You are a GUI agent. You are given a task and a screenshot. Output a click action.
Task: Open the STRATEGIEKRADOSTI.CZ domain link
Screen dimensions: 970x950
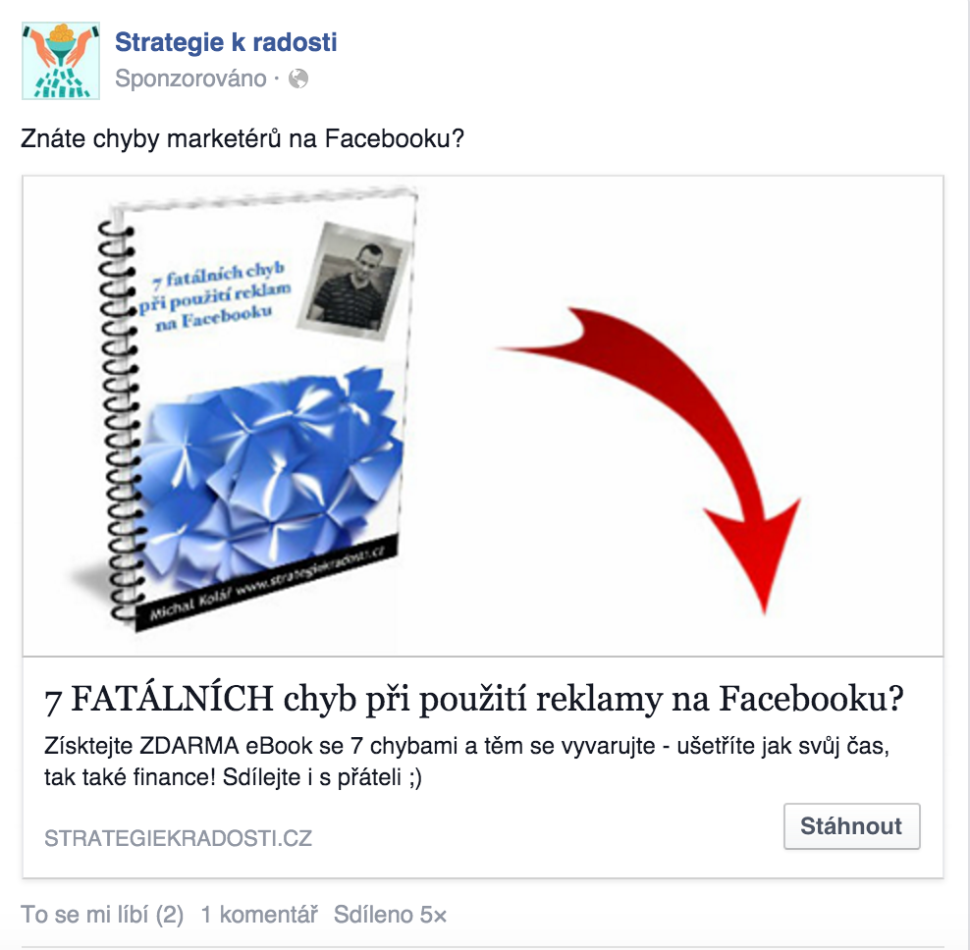(x=178, y=838)
